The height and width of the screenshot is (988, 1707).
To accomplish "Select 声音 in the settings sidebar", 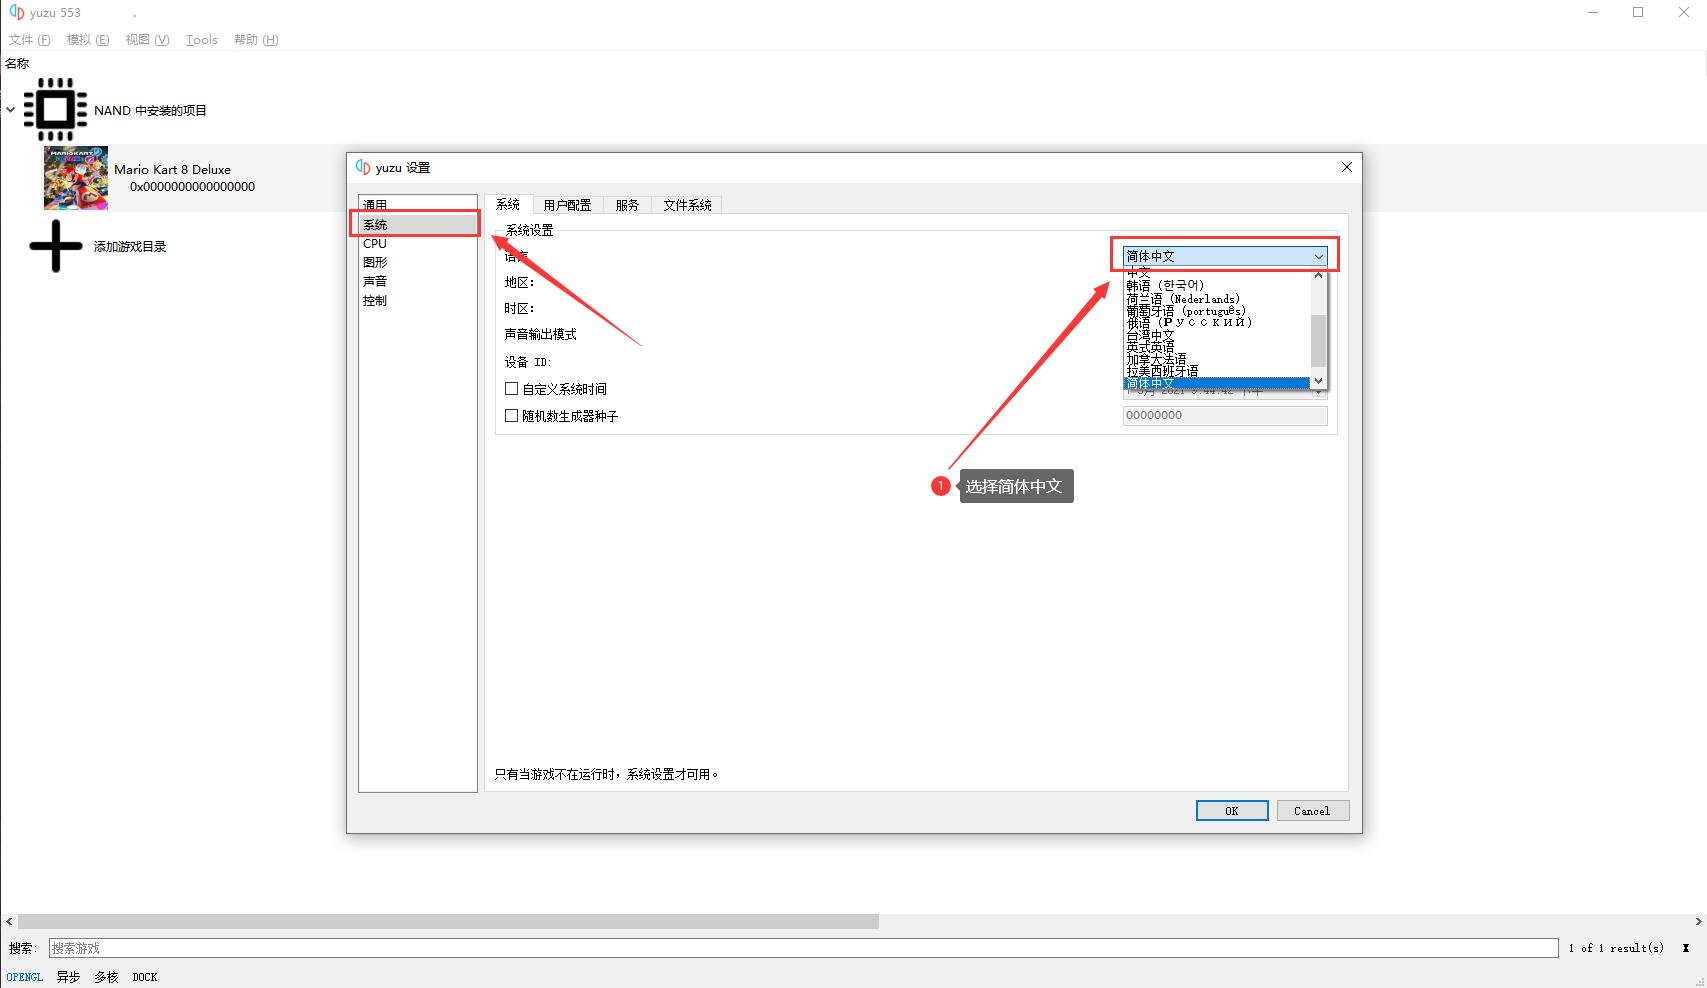I will (417, 281).
